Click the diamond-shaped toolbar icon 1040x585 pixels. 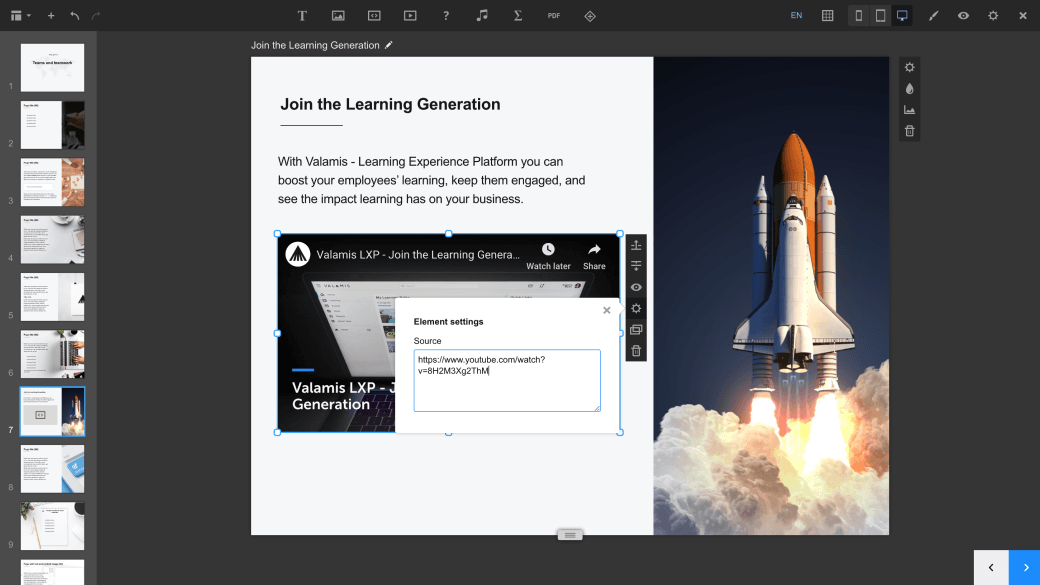(x=590, y=16)
